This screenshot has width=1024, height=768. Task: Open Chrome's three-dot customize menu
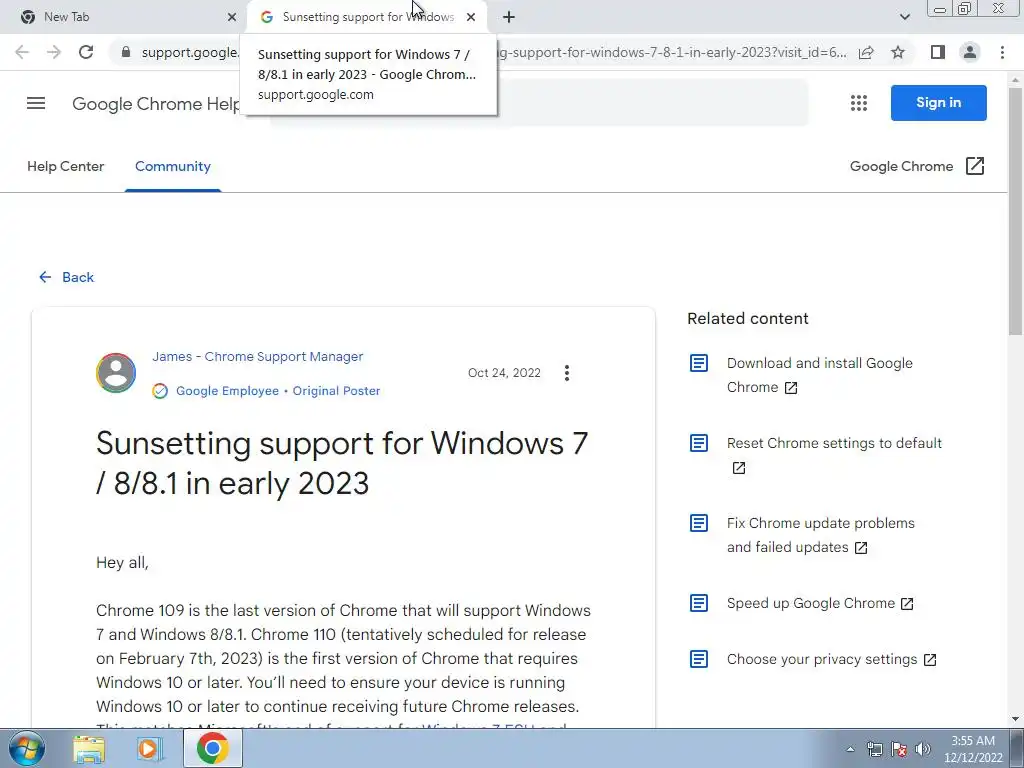(1002, 52)
